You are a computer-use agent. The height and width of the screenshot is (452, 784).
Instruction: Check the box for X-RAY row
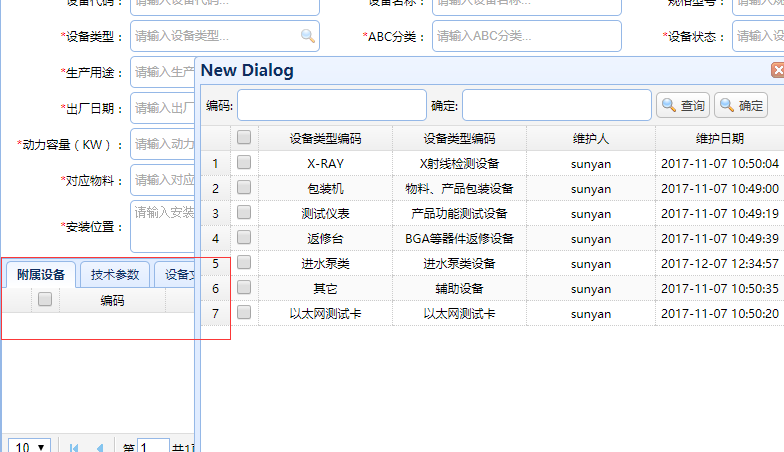click(x=244, y=163)
